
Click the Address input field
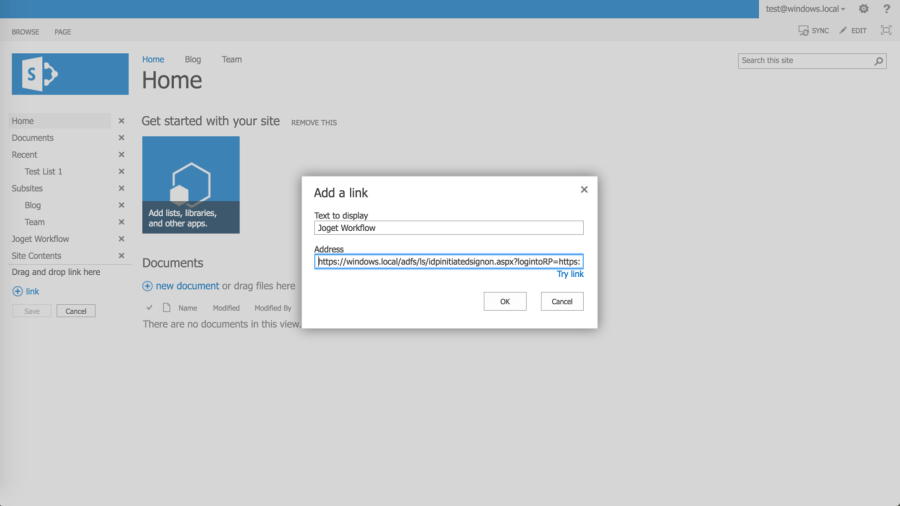click(x=448, y=261)
